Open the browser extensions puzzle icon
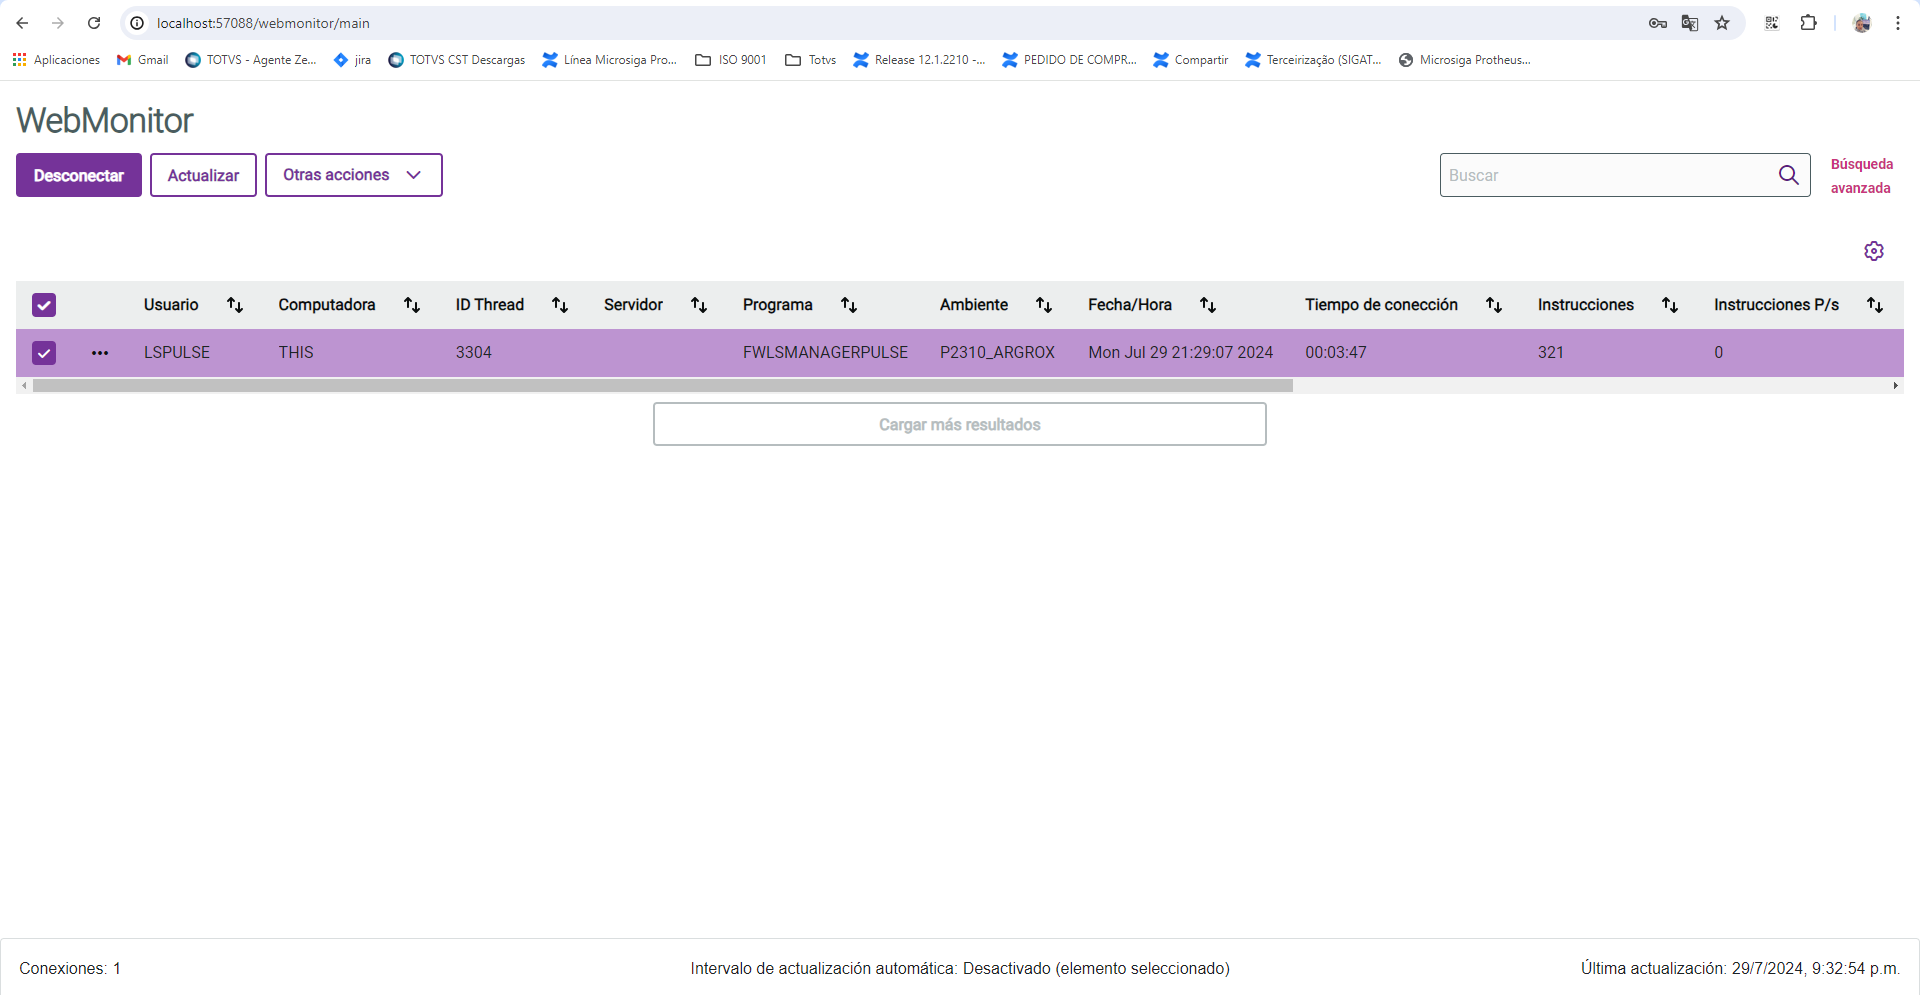Image resolution: width=1920 pixels, height=995 pixels. click(1809, 23)
